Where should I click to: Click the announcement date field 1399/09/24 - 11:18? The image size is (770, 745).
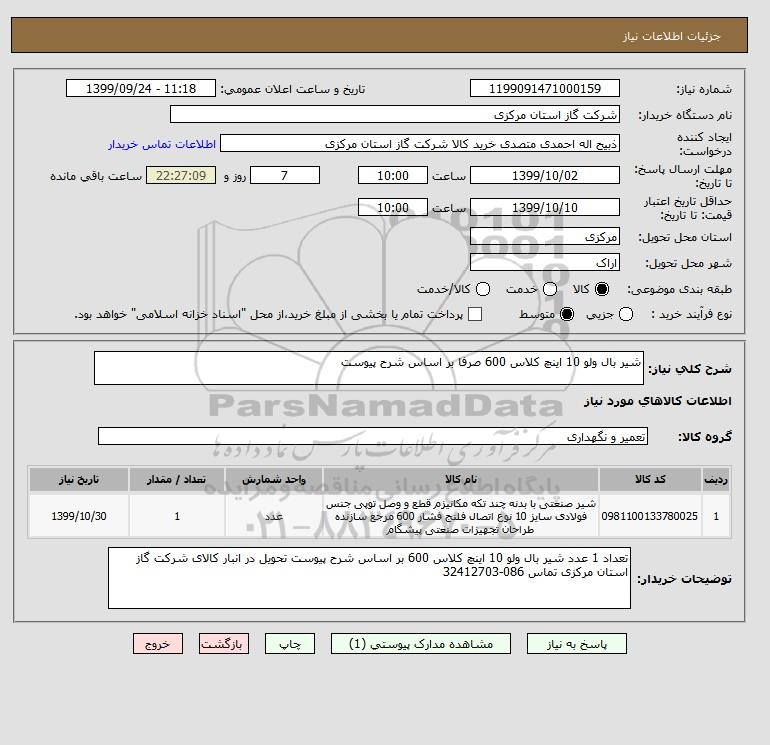coord(141,88)
